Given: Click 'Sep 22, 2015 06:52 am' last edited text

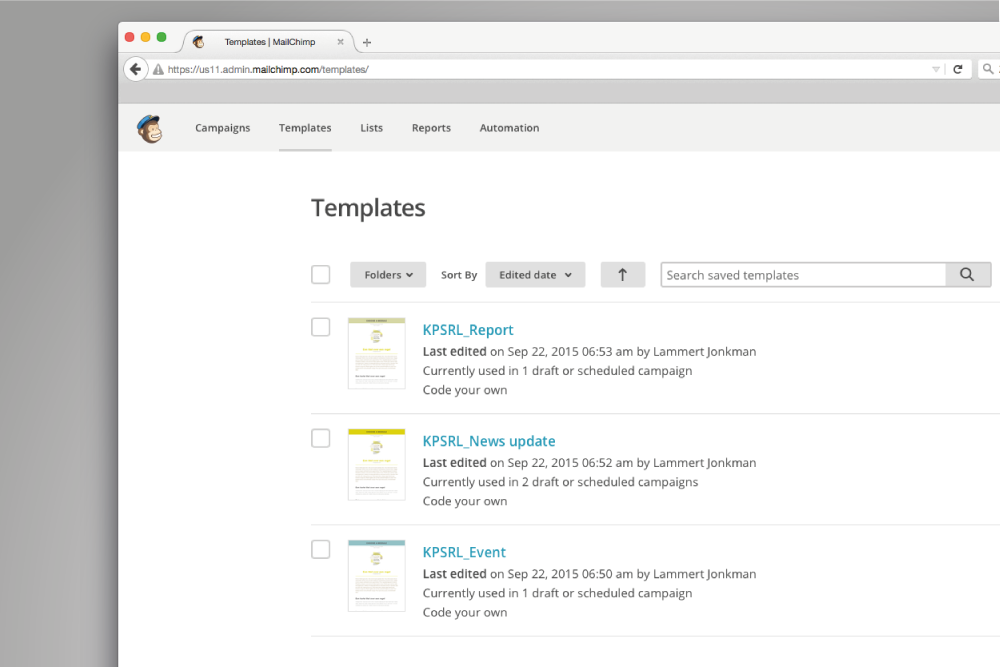Looking at the screenshot, I should coord(570,463).
